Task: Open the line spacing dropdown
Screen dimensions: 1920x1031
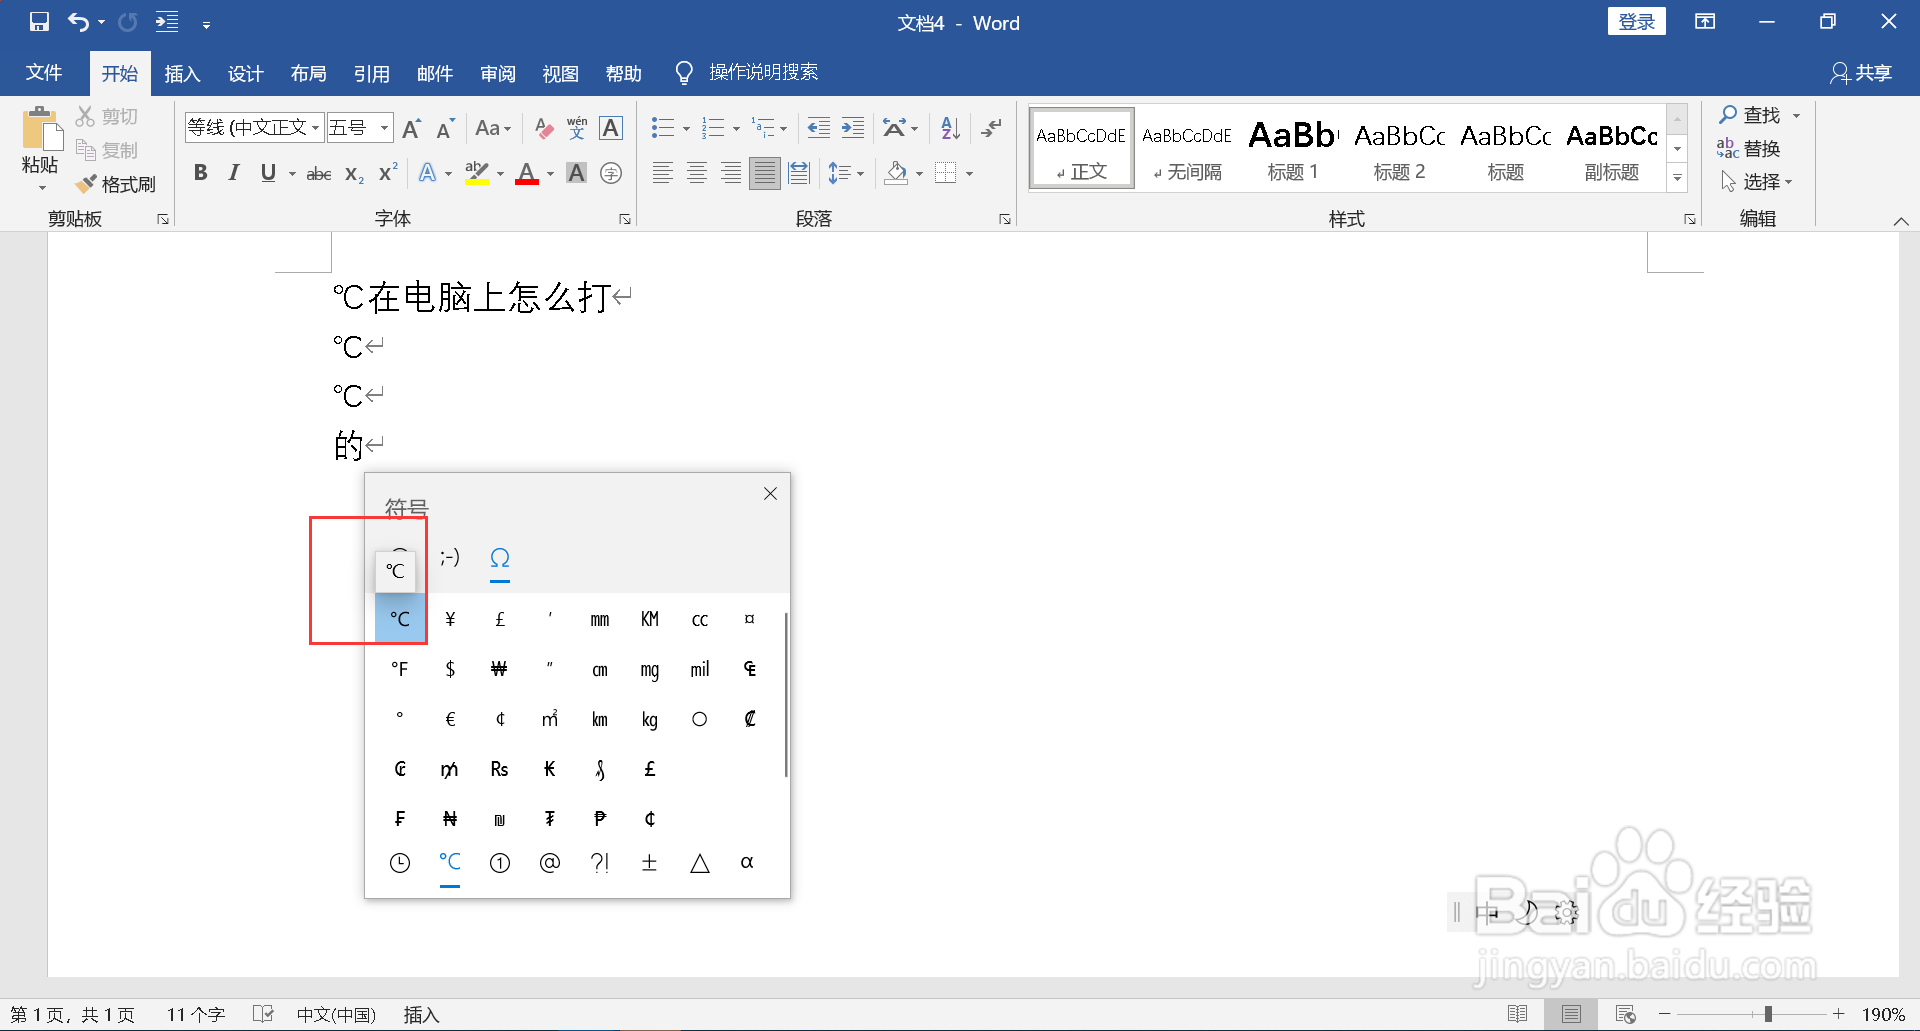Action: pyautogui.click(x=846, y=174)
